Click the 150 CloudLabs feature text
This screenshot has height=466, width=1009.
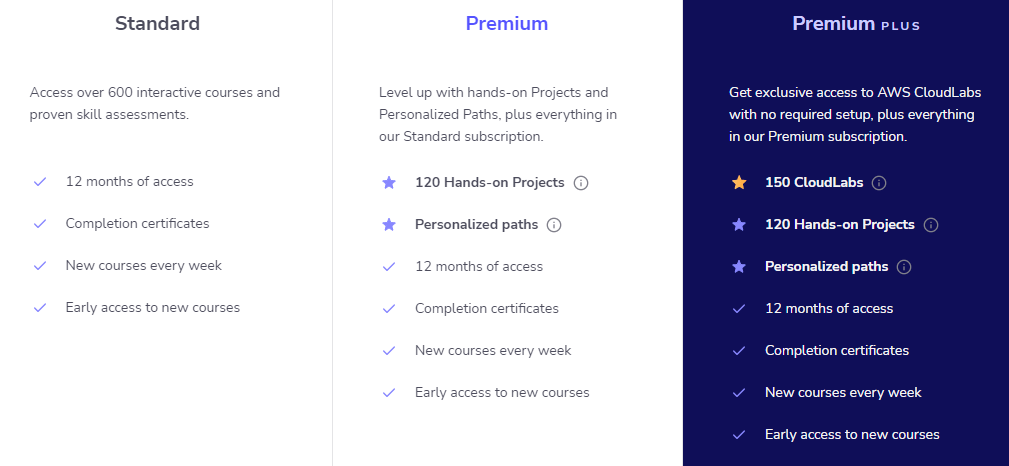coord(814,183)
